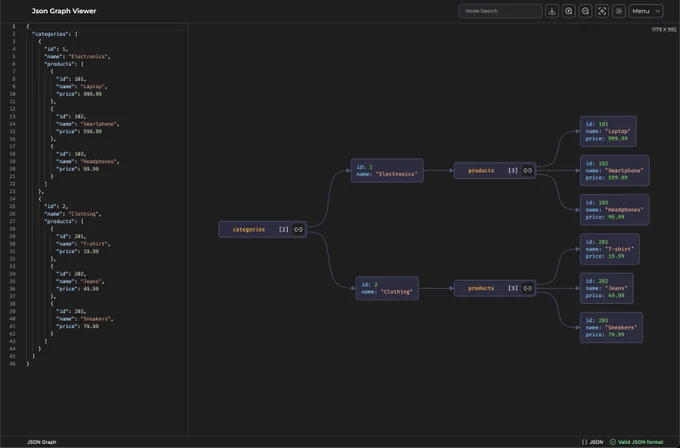680x448 pixels.
Task: Click "Jeans" value in the code editor
Action: (x=91, y=281)
